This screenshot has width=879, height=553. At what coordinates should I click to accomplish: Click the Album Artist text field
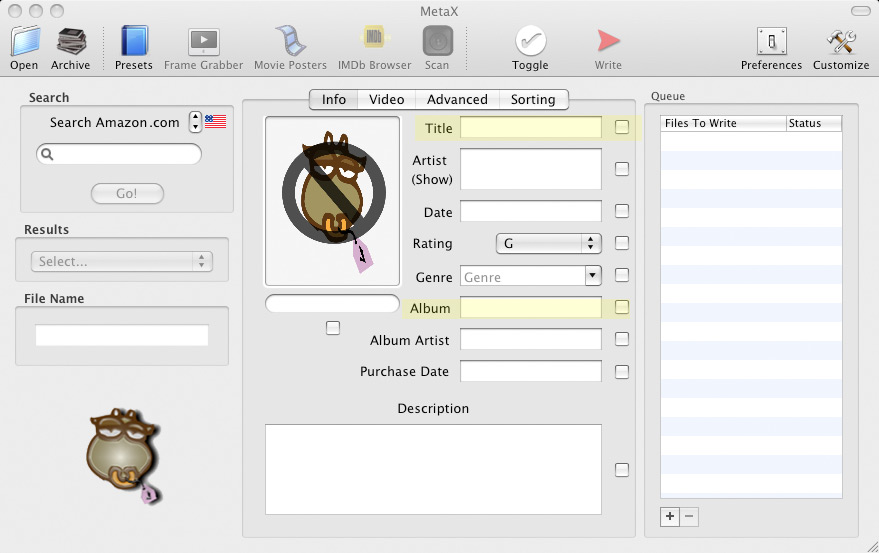point(531,339)
